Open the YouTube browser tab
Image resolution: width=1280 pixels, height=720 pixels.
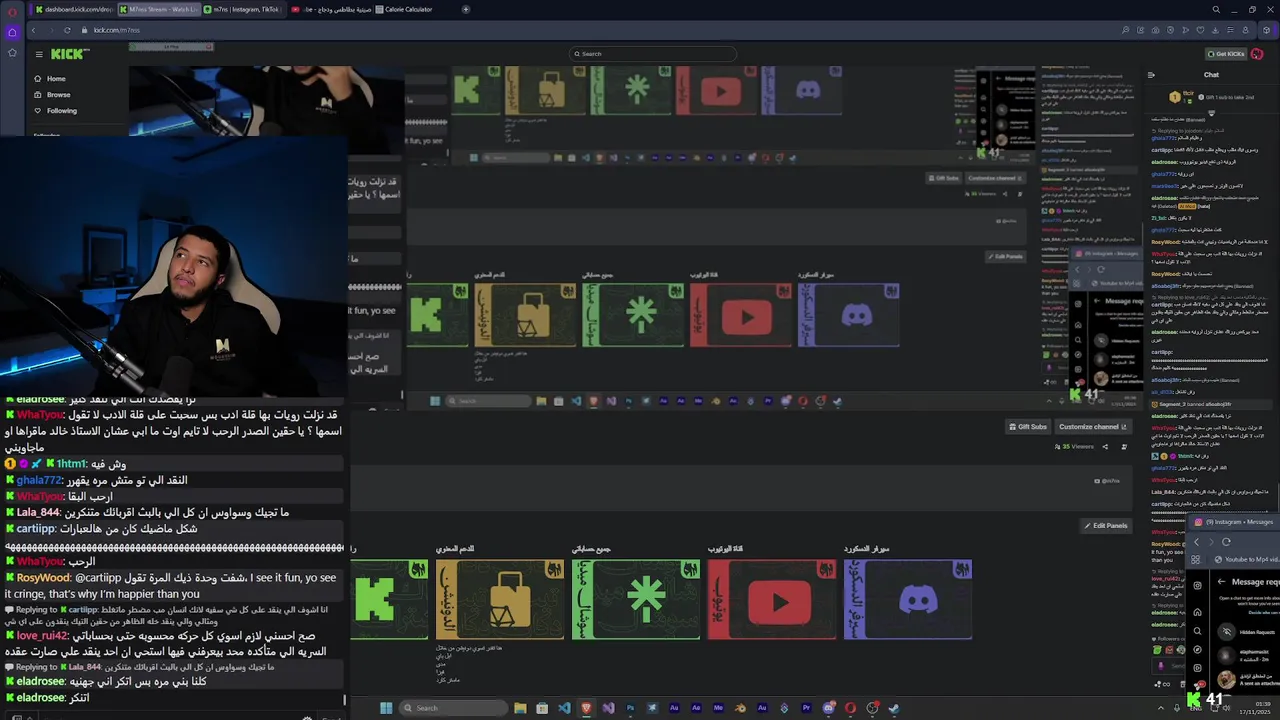330,9
